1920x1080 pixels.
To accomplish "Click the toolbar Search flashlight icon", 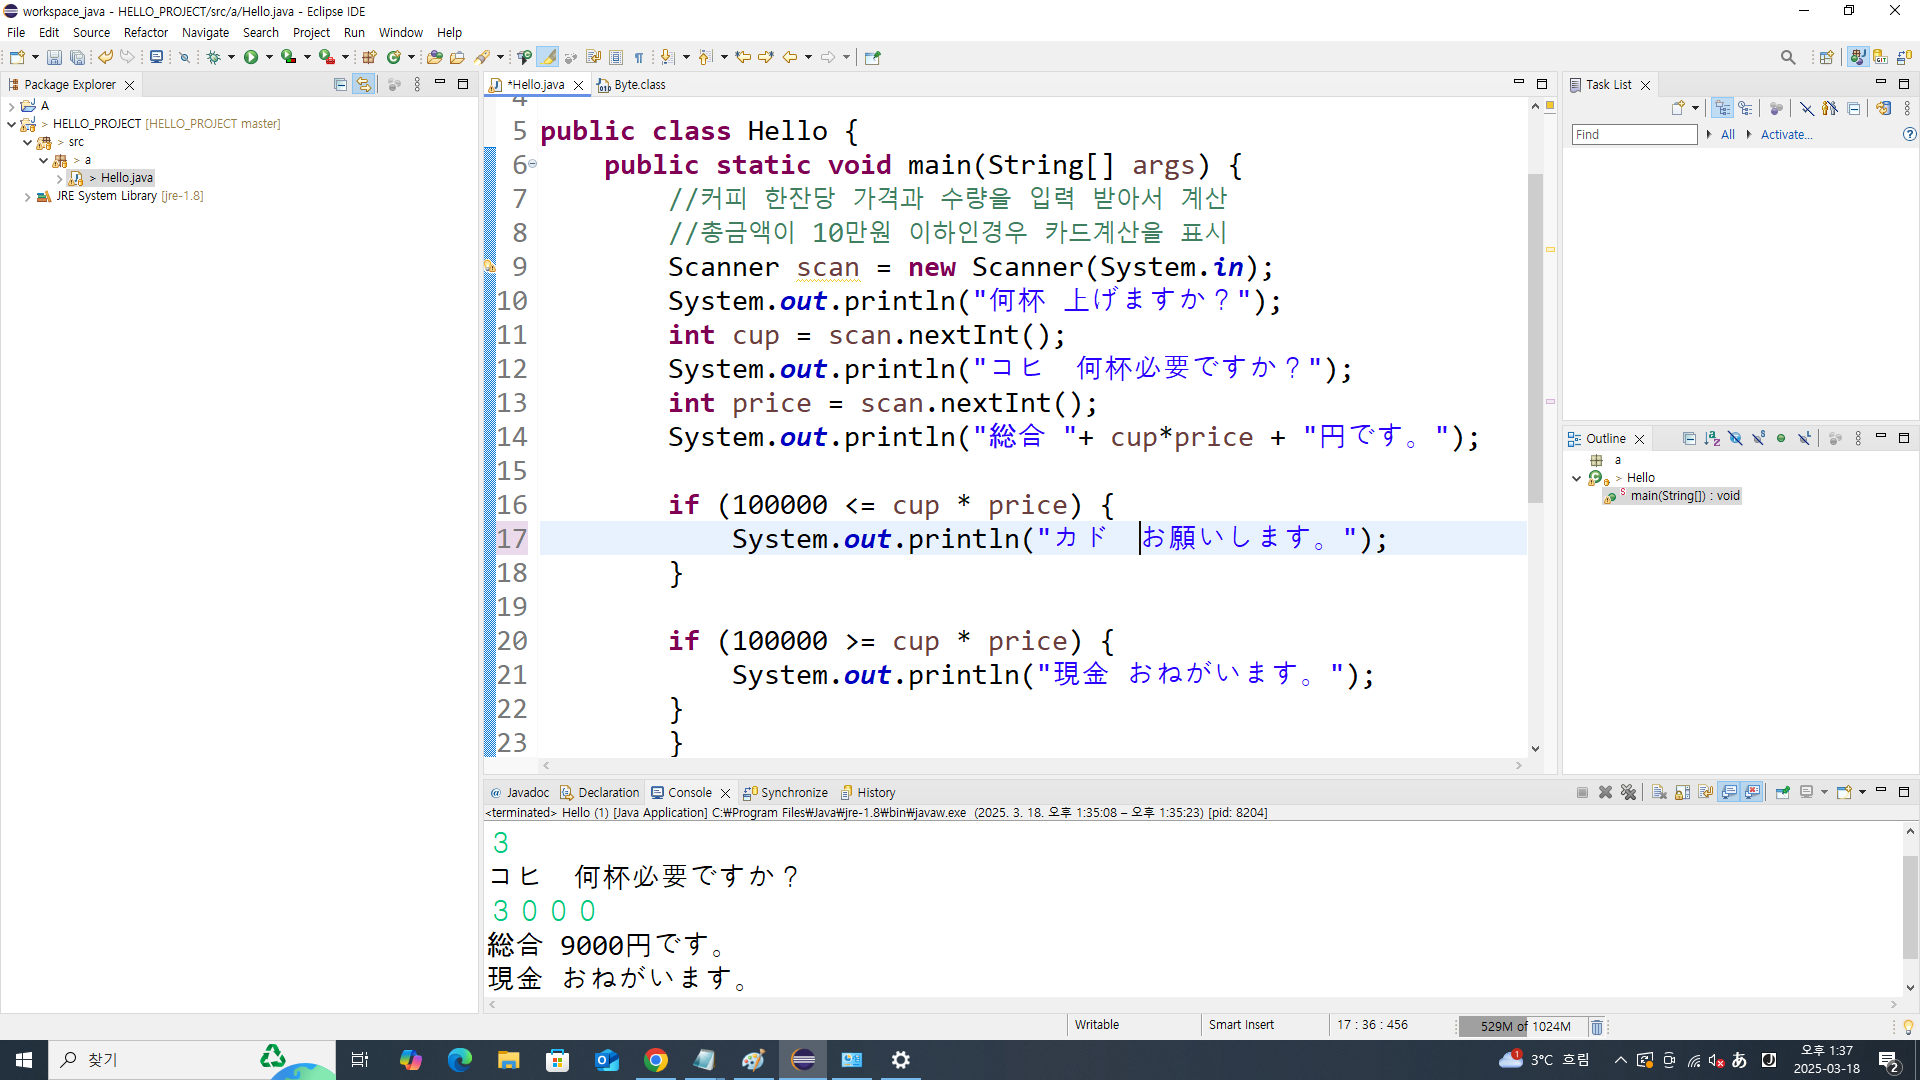I will [x=482, y=58].
